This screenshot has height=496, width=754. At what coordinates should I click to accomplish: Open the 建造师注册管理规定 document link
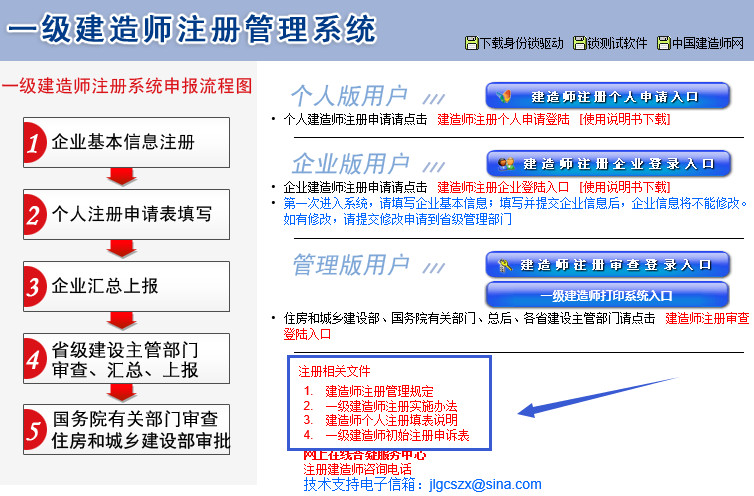(x=379, y=391)
